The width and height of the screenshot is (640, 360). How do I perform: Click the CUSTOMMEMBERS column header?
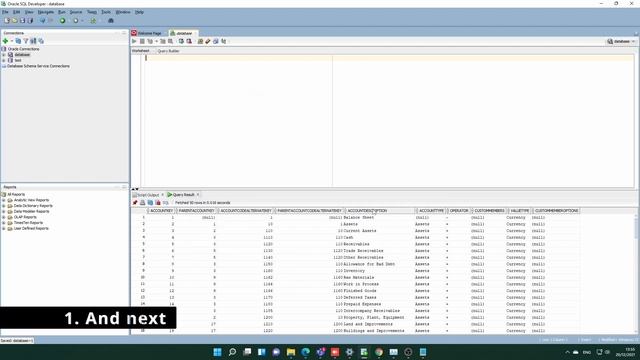[489, 211]
